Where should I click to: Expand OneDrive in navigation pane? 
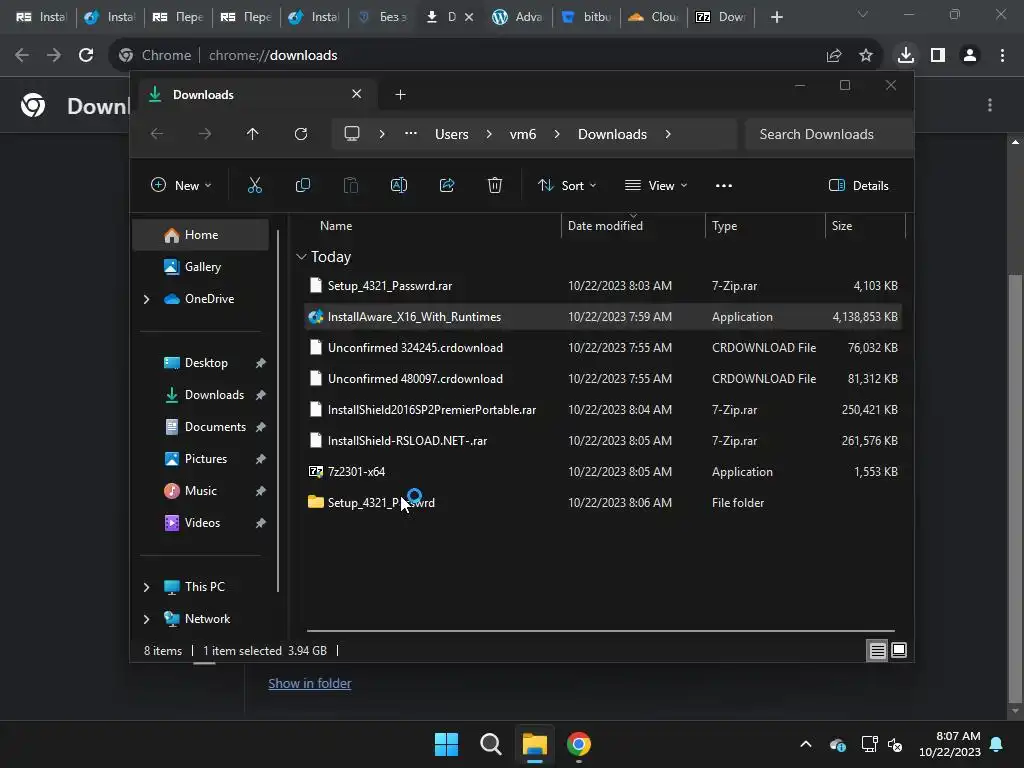tap(146, 299)
